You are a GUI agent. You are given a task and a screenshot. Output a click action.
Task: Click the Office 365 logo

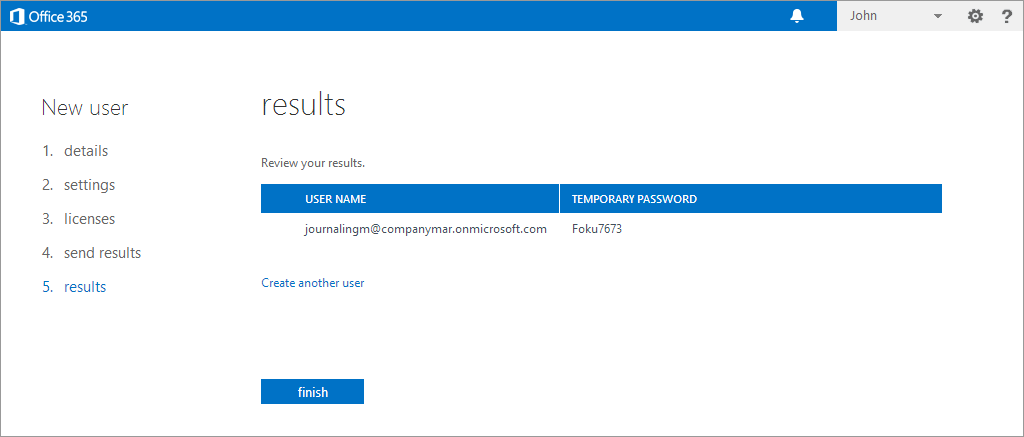point(49,16)
